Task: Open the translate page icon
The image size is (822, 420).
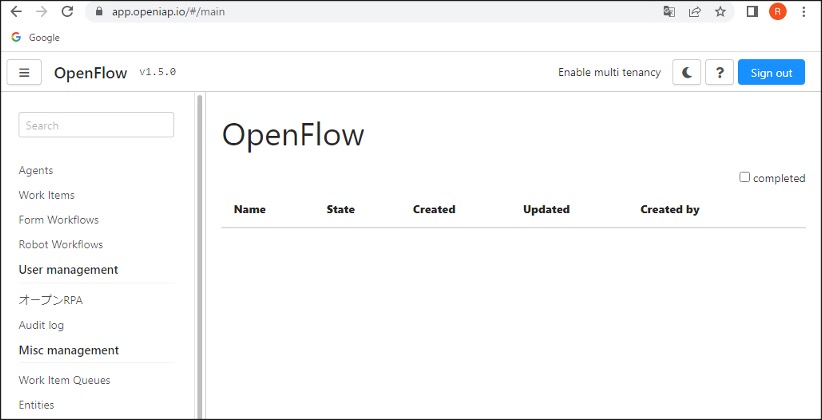Action: 669,12
